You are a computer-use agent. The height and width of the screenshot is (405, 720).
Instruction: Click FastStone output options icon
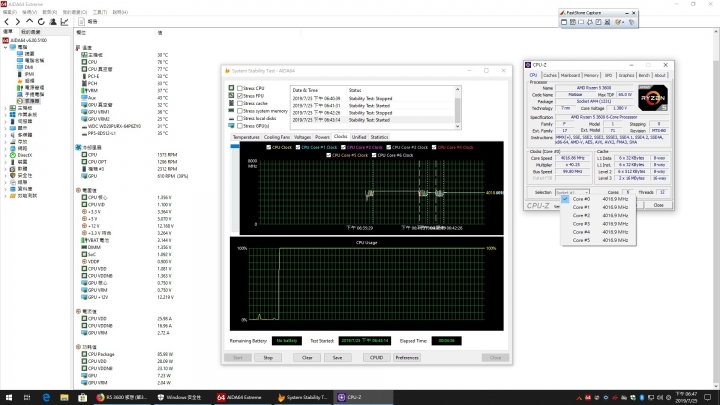[x=619, y=22]
